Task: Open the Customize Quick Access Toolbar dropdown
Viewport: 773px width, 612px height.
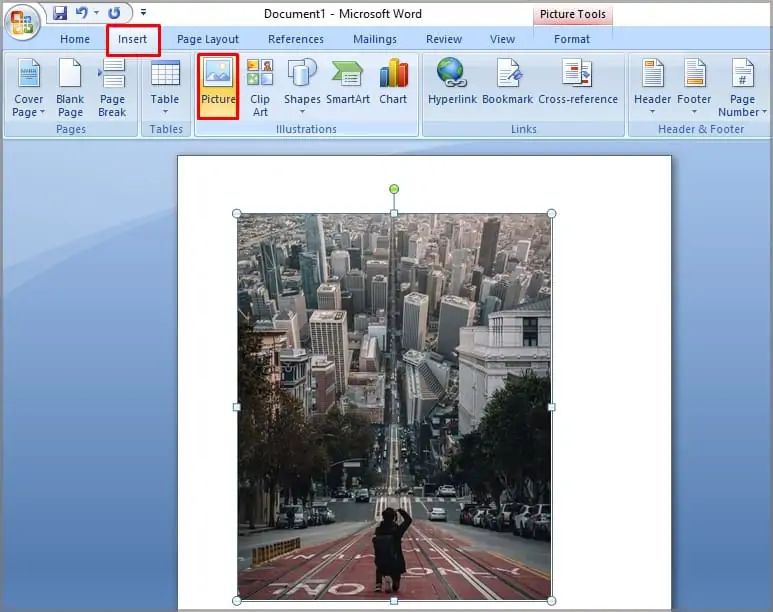Action: pyautogui.click(x=143, y=12)
